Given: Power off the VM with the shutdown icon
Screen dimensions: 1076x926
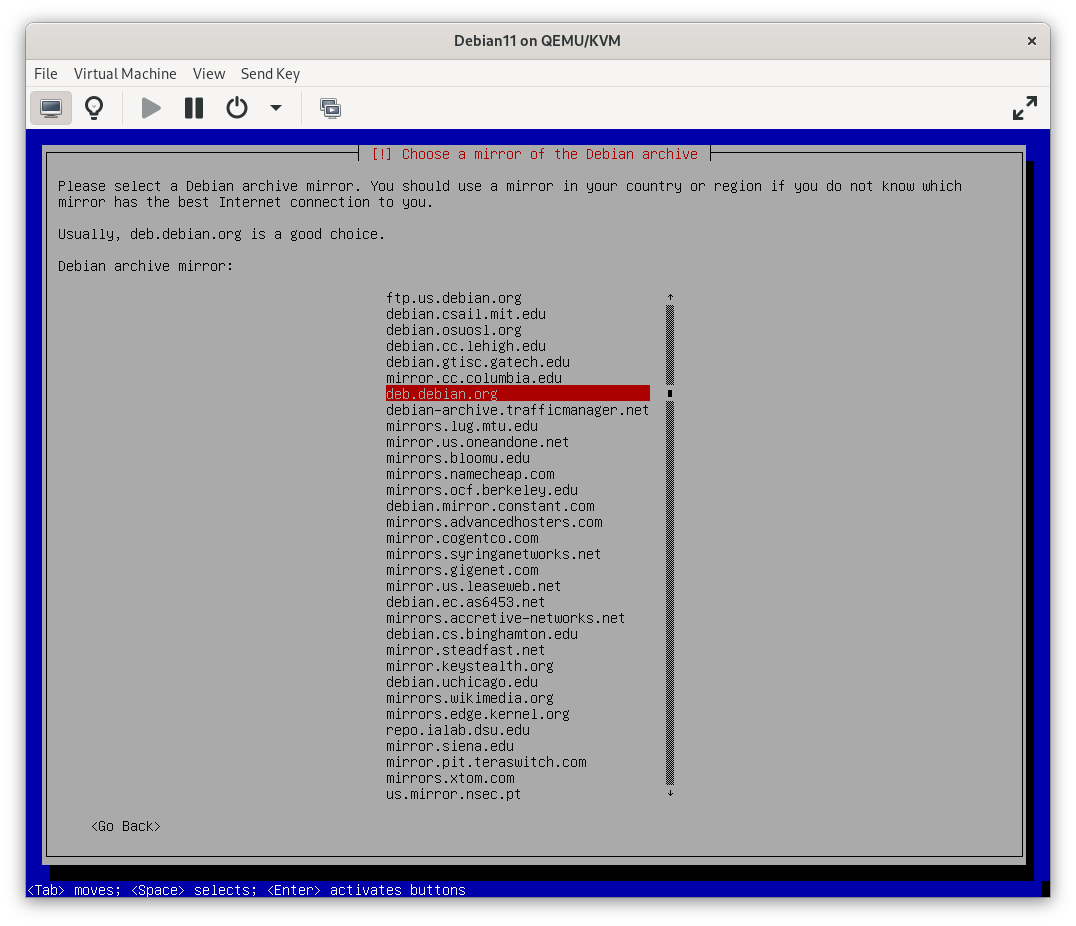Looking at the screenshot, I should (236, 107).
